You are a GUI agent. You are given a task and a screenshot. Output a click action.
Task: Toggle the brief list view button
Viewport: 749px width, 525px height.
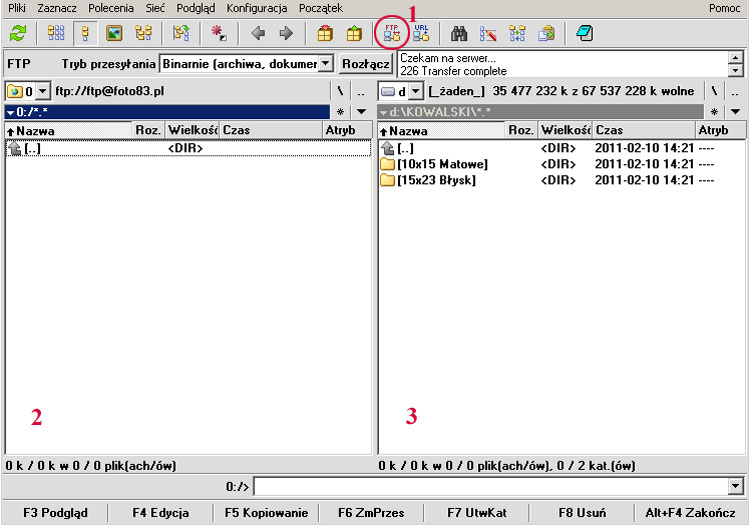tap(57, 33)
